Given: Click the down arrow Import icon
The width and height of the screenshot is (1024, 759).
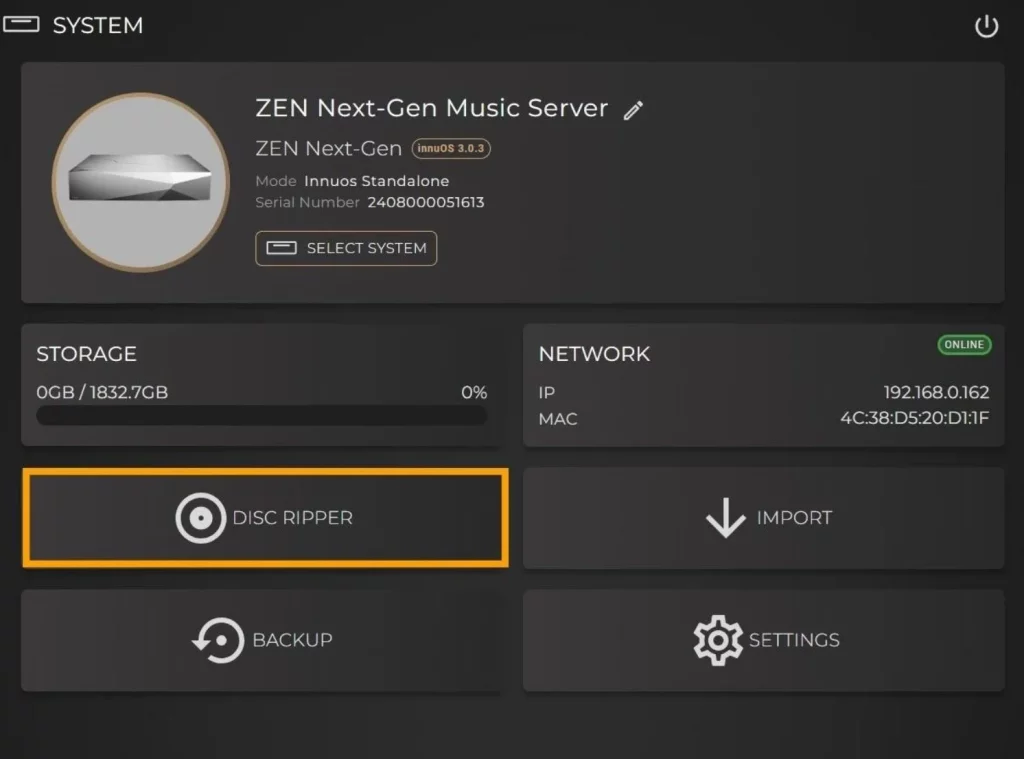Looking at the screenshot, I should (726, 518).
